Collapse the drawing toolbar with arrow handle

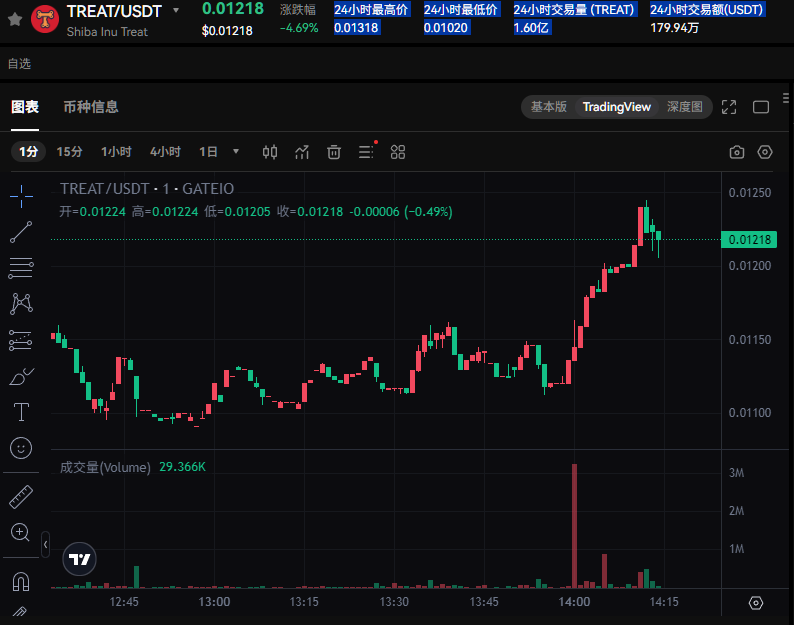pos(46,544)
